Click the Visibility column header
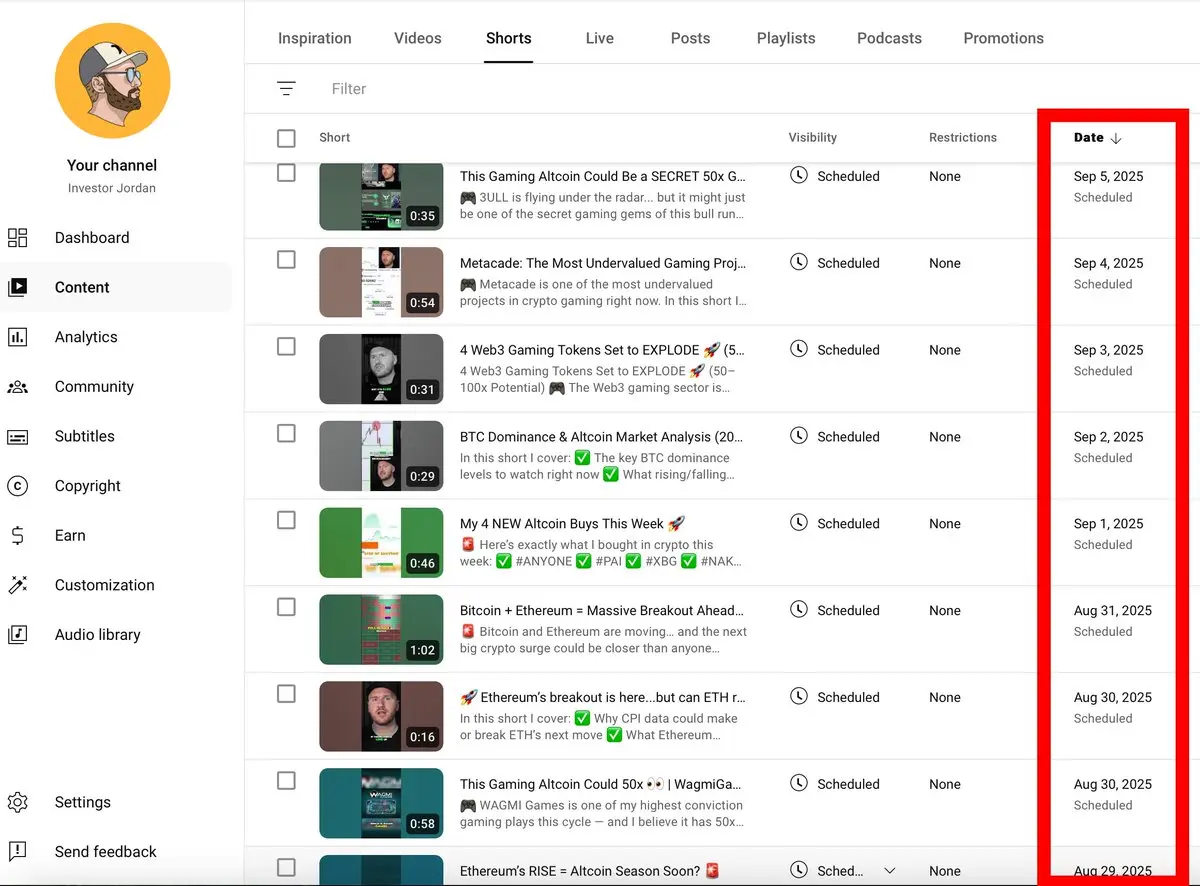 pos(813,138)
